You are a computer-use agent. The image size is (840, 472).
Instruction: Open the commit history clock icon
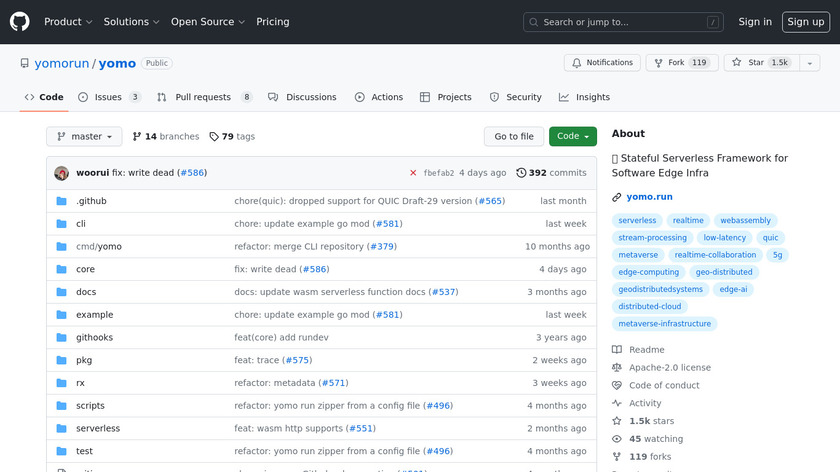click(x=521, y=173)
